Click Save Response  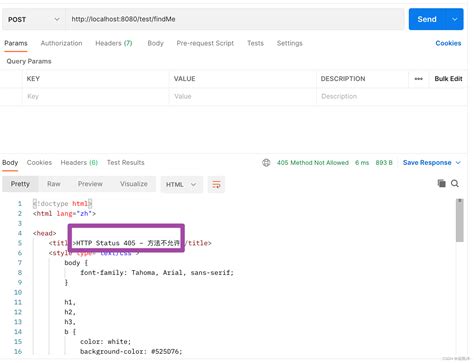427,163
